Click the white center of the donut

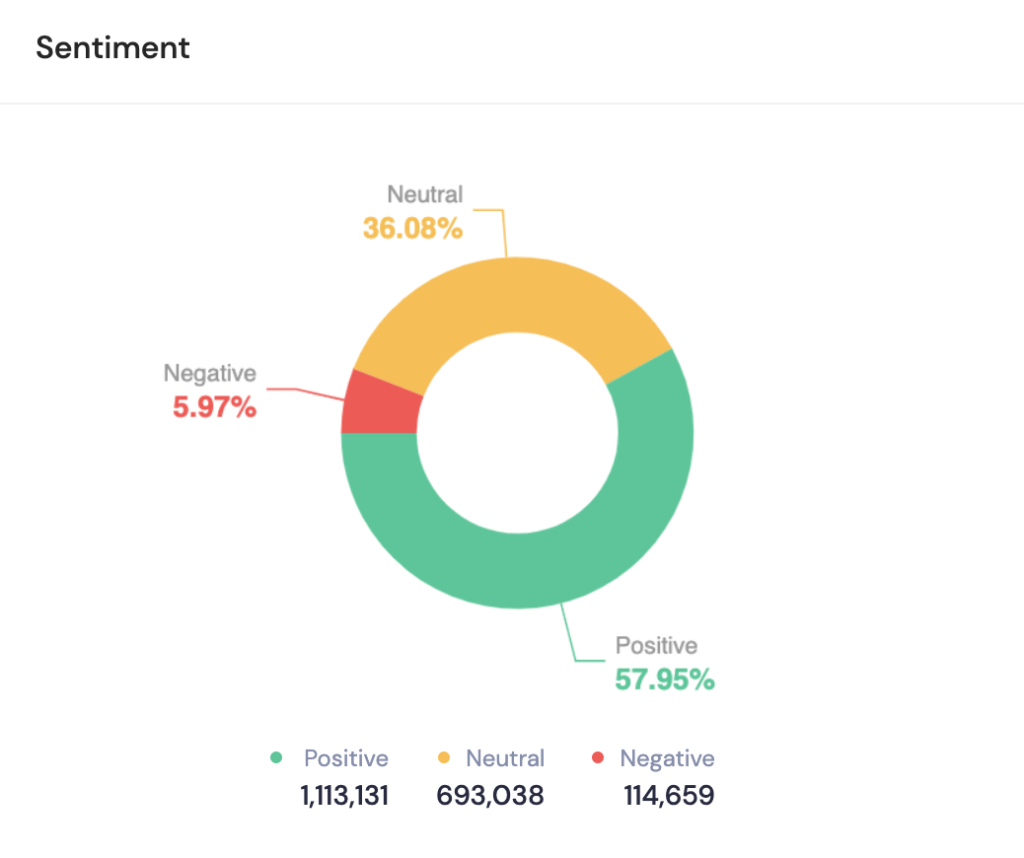(x=516, y=433)
